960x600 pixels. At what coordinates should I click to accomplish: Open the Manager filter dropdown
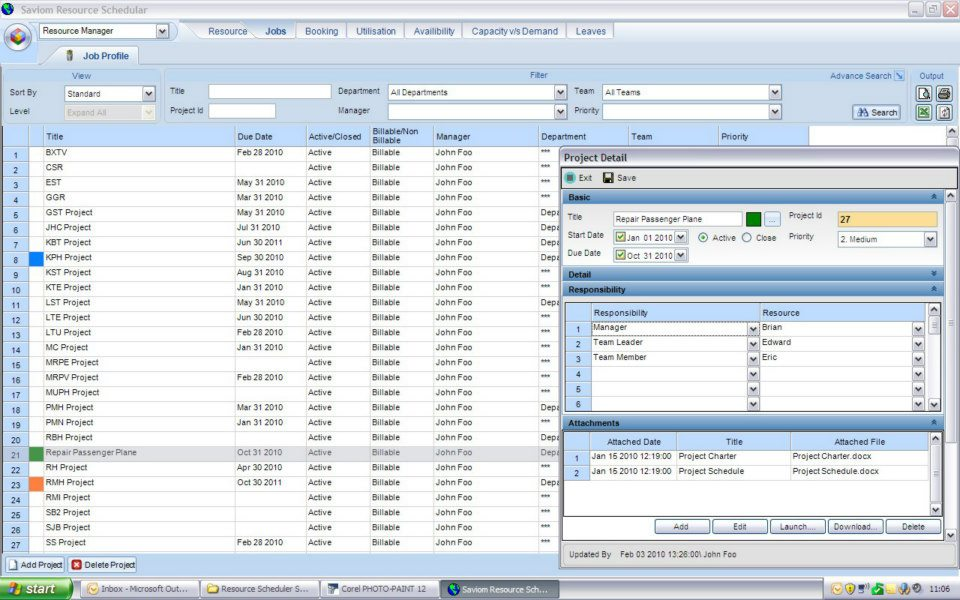560,111
